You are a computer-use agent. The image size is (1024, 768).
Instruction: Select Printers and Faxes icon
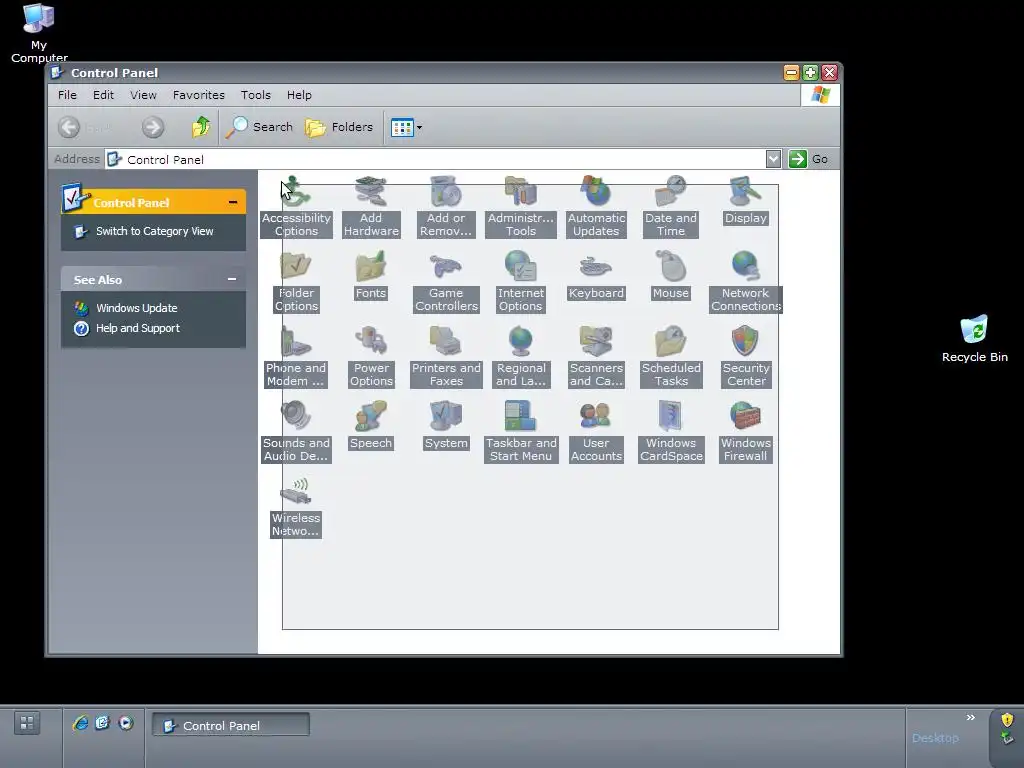[446, 357]
